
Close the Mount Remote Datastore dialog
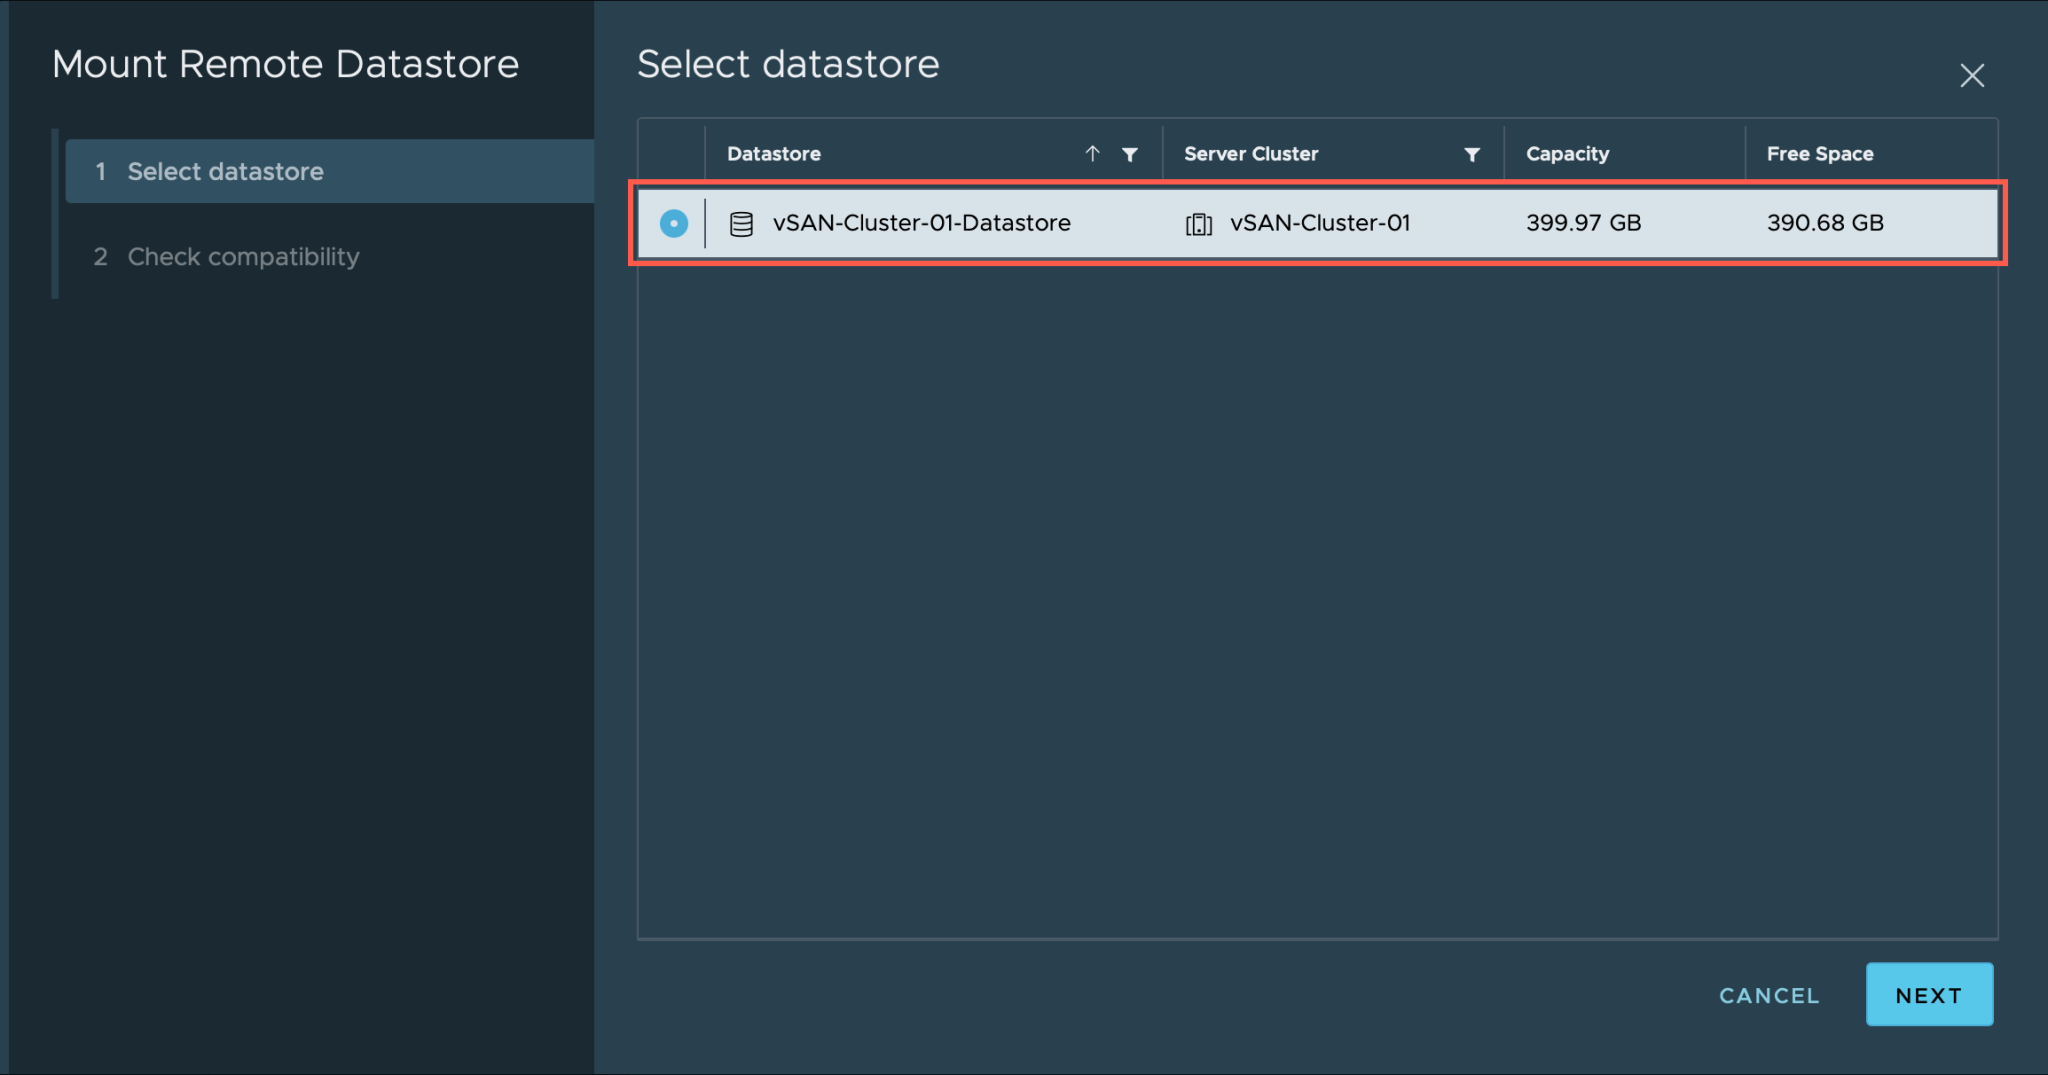(1972, 76)
